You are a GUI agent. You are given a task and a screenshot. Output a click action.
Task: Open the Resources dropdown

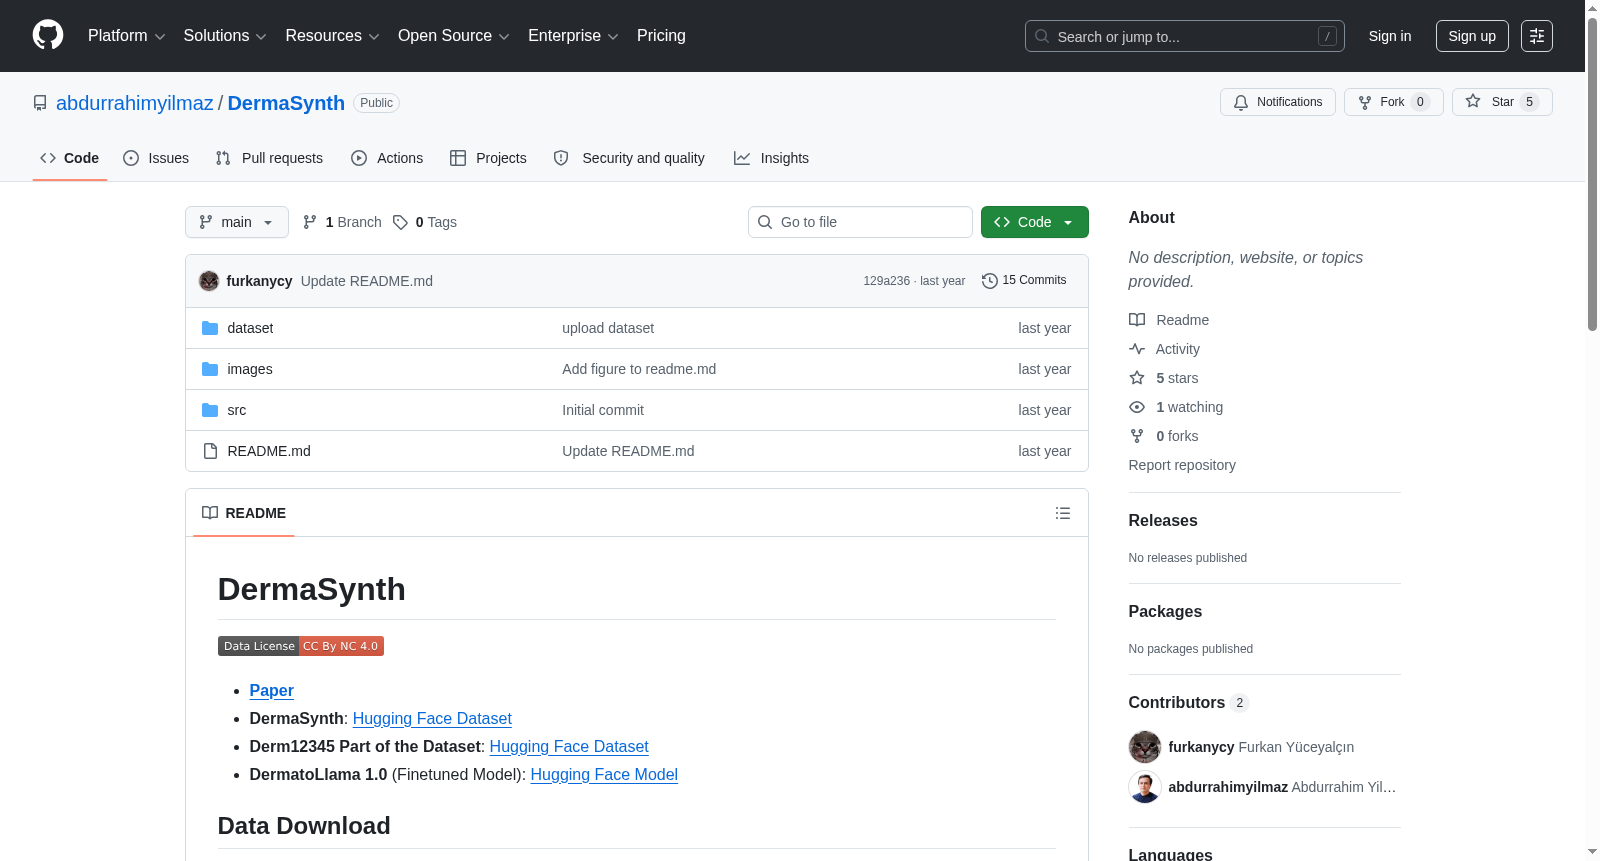coord(332,36)
